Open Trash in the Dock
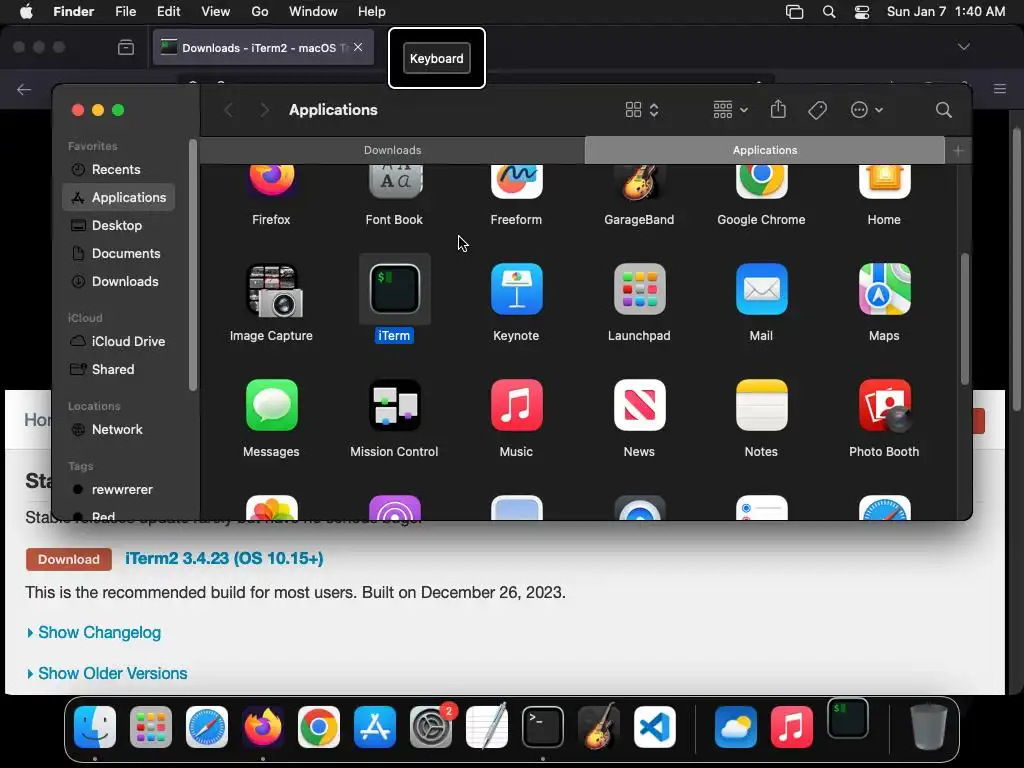The width and height of the screenshot is (1024, 768). coord(928,726)
